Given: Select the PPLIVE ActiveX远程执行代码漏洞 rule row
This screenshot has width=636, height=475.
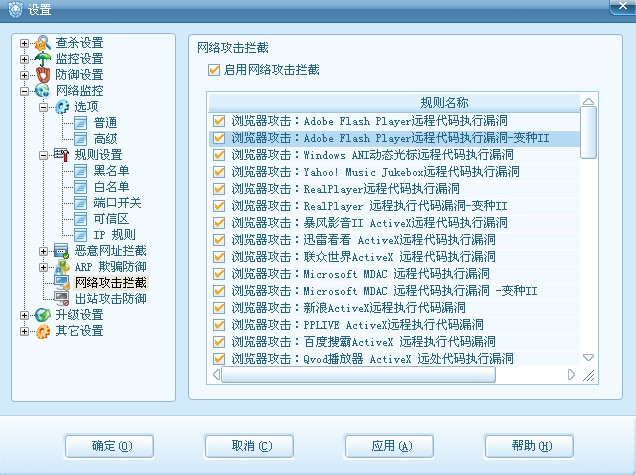Looking at the screenshot, I should (x=394, y=325).
